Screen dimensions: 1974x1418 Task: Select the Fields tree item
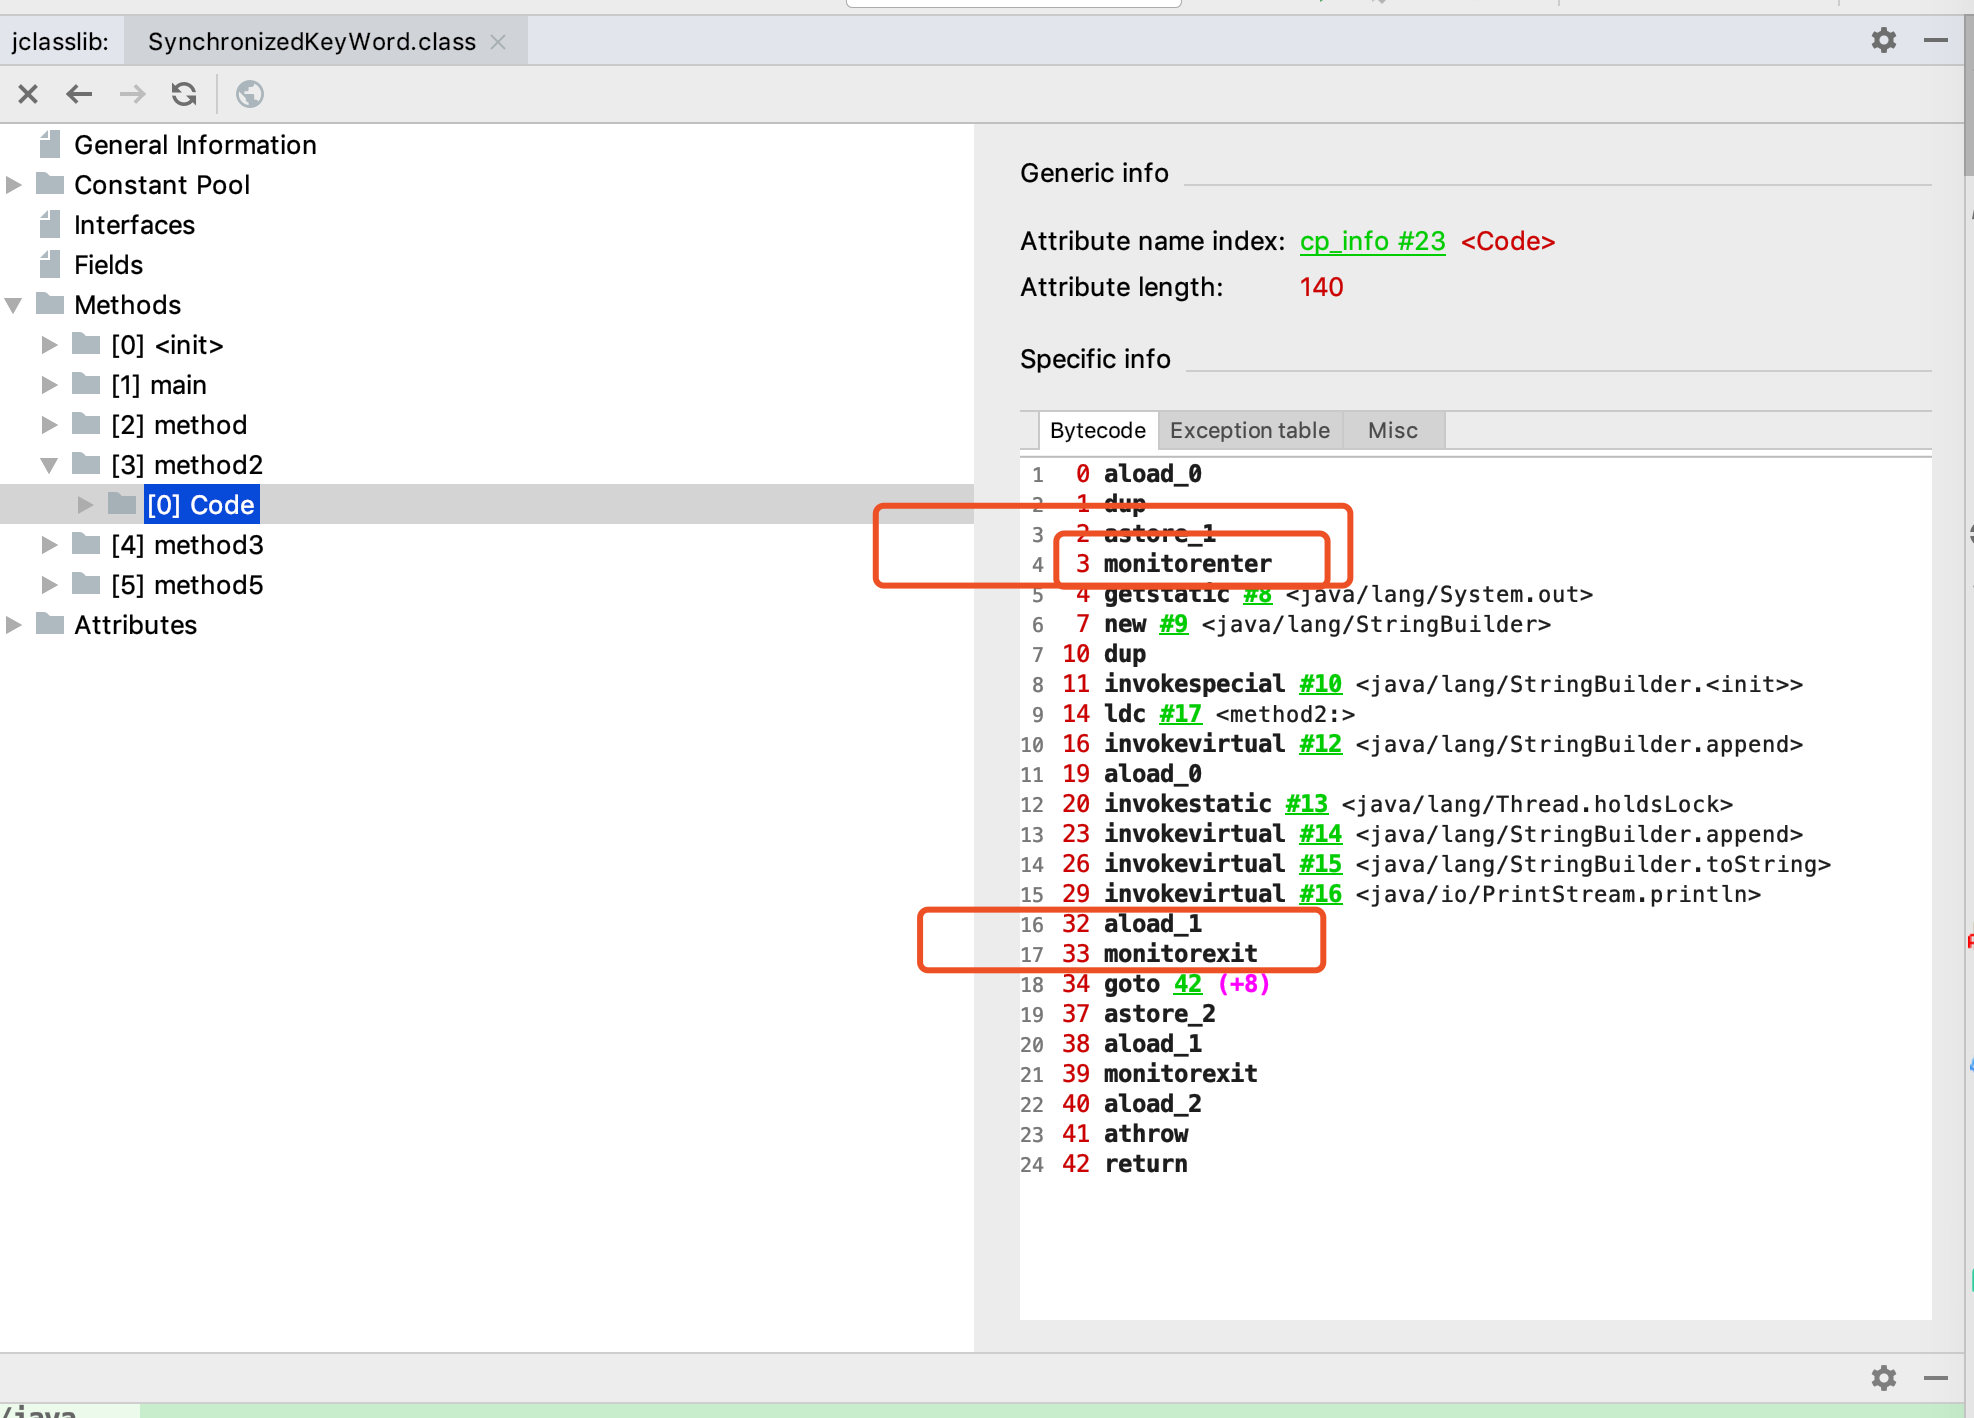[108, 265]
